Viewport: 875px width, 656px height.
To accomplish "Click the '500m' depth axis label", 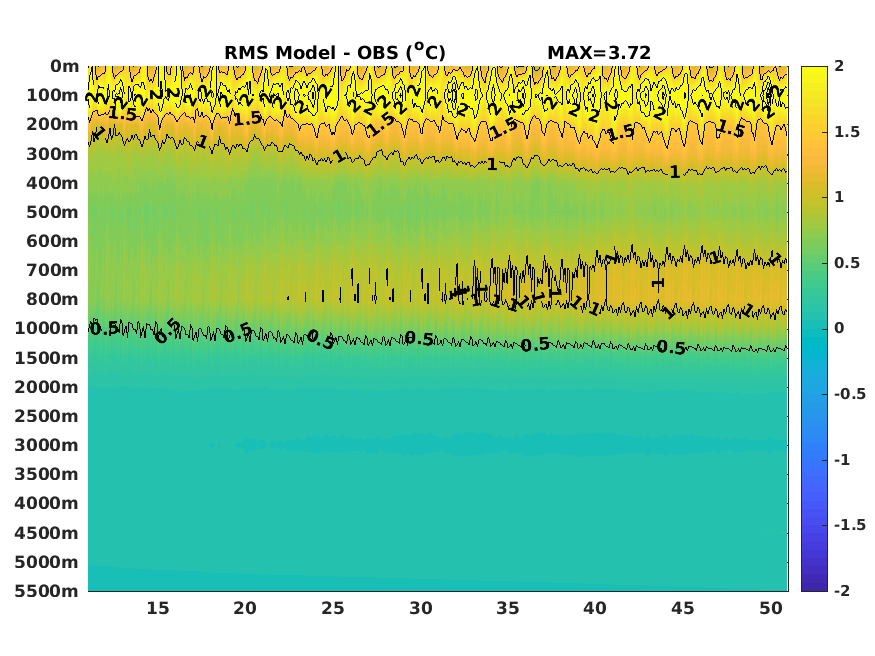I will coord(52,212).
